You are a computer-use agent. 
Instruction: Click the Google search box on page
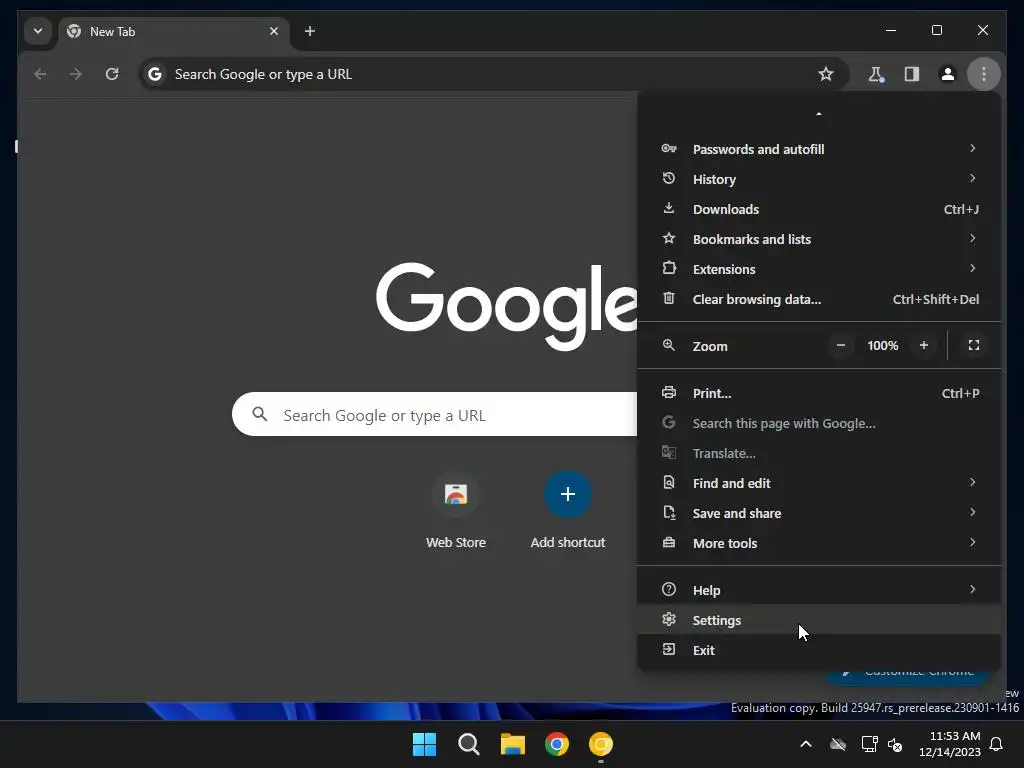[x=434, y=415]
